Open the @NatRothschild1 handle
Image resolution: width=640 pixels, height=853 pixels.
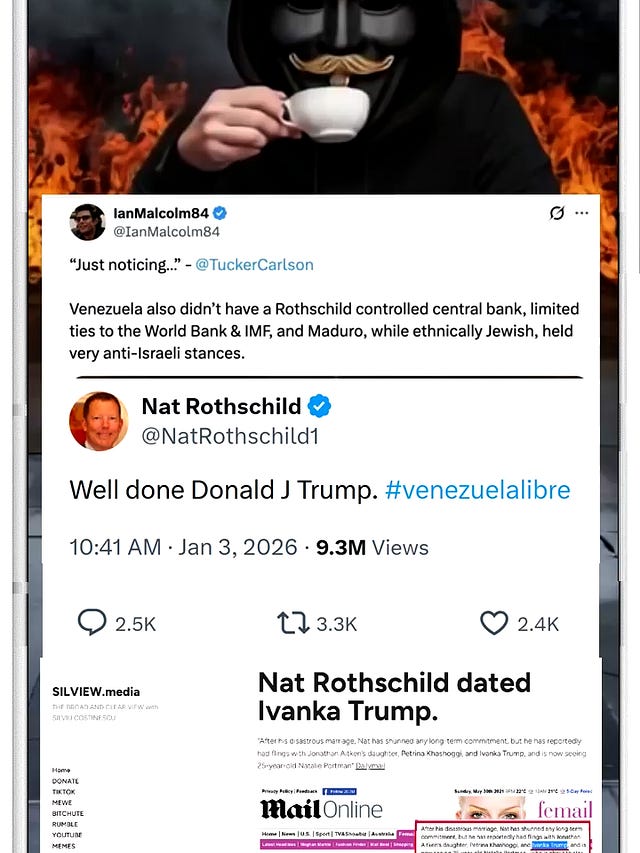(230, 436)
